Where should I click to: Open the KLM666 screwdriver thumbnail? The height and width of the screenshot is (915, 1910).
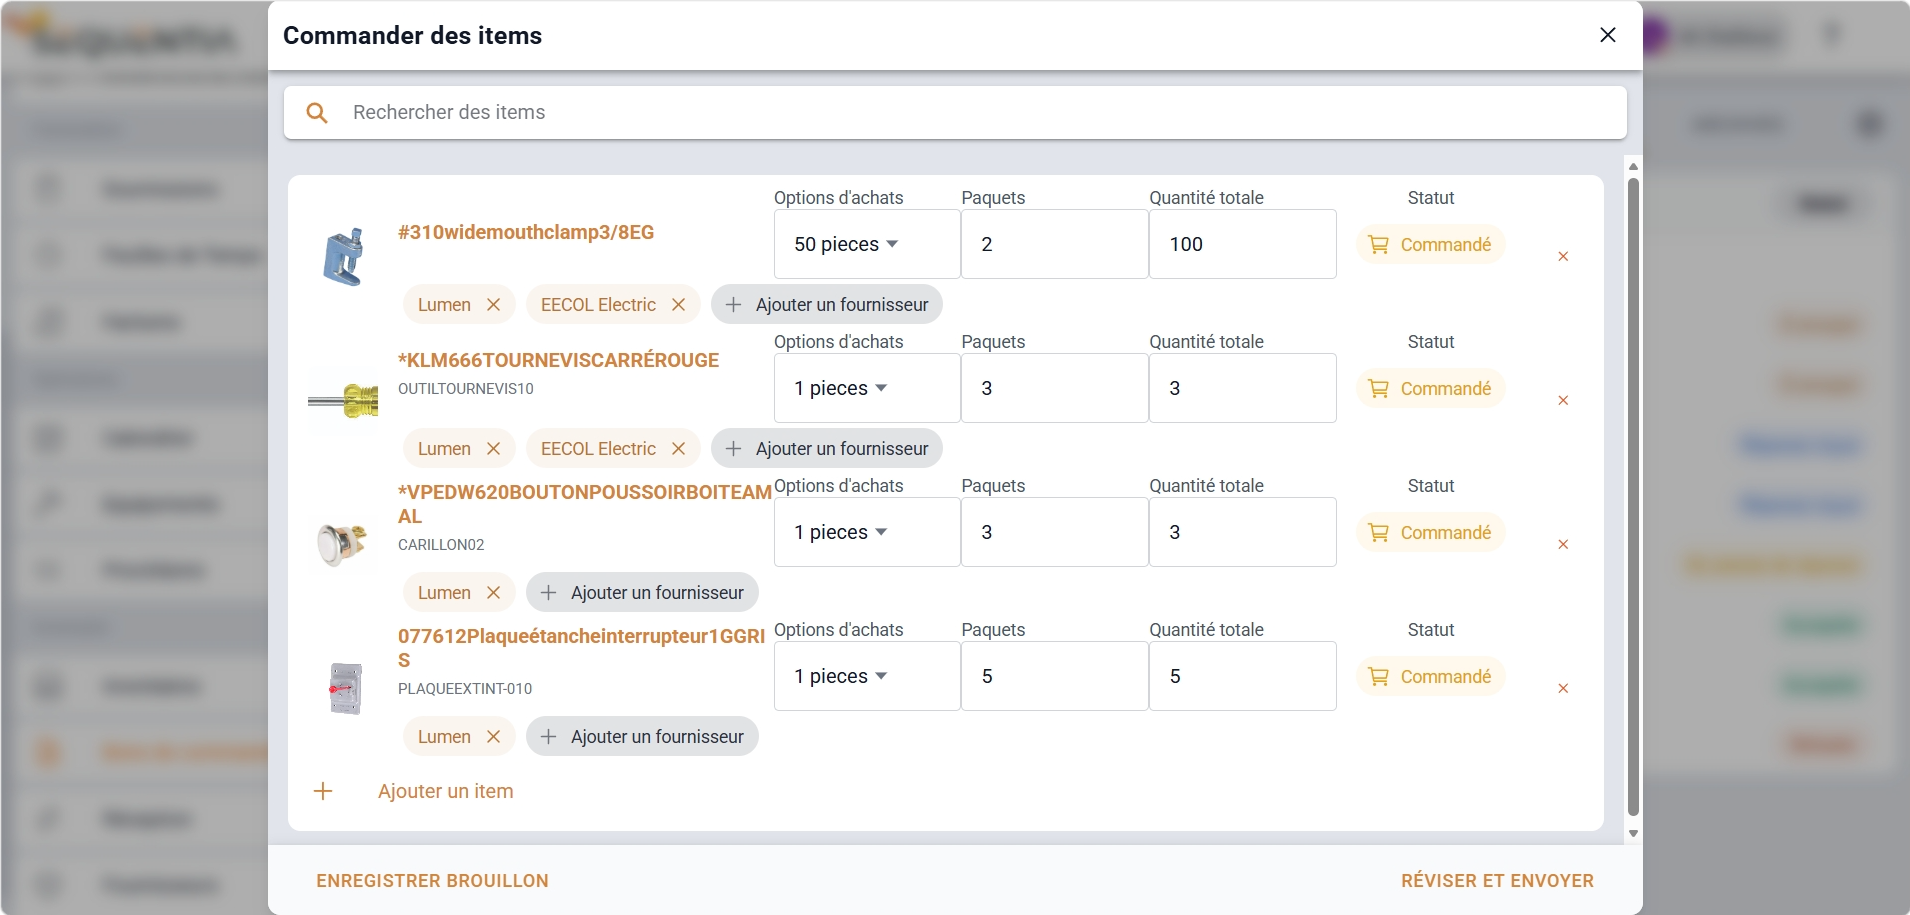343,401
